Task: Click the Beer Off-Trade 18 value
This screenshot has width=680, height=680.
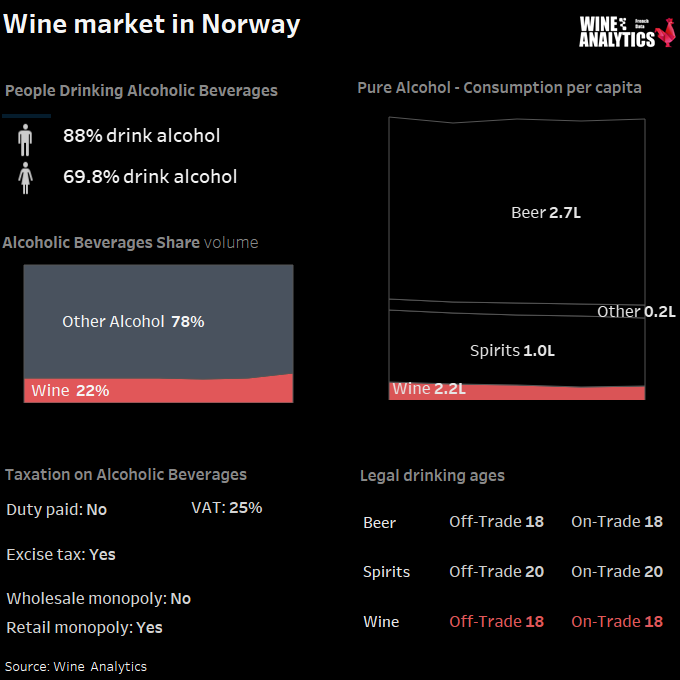Action: pos(497,521)
